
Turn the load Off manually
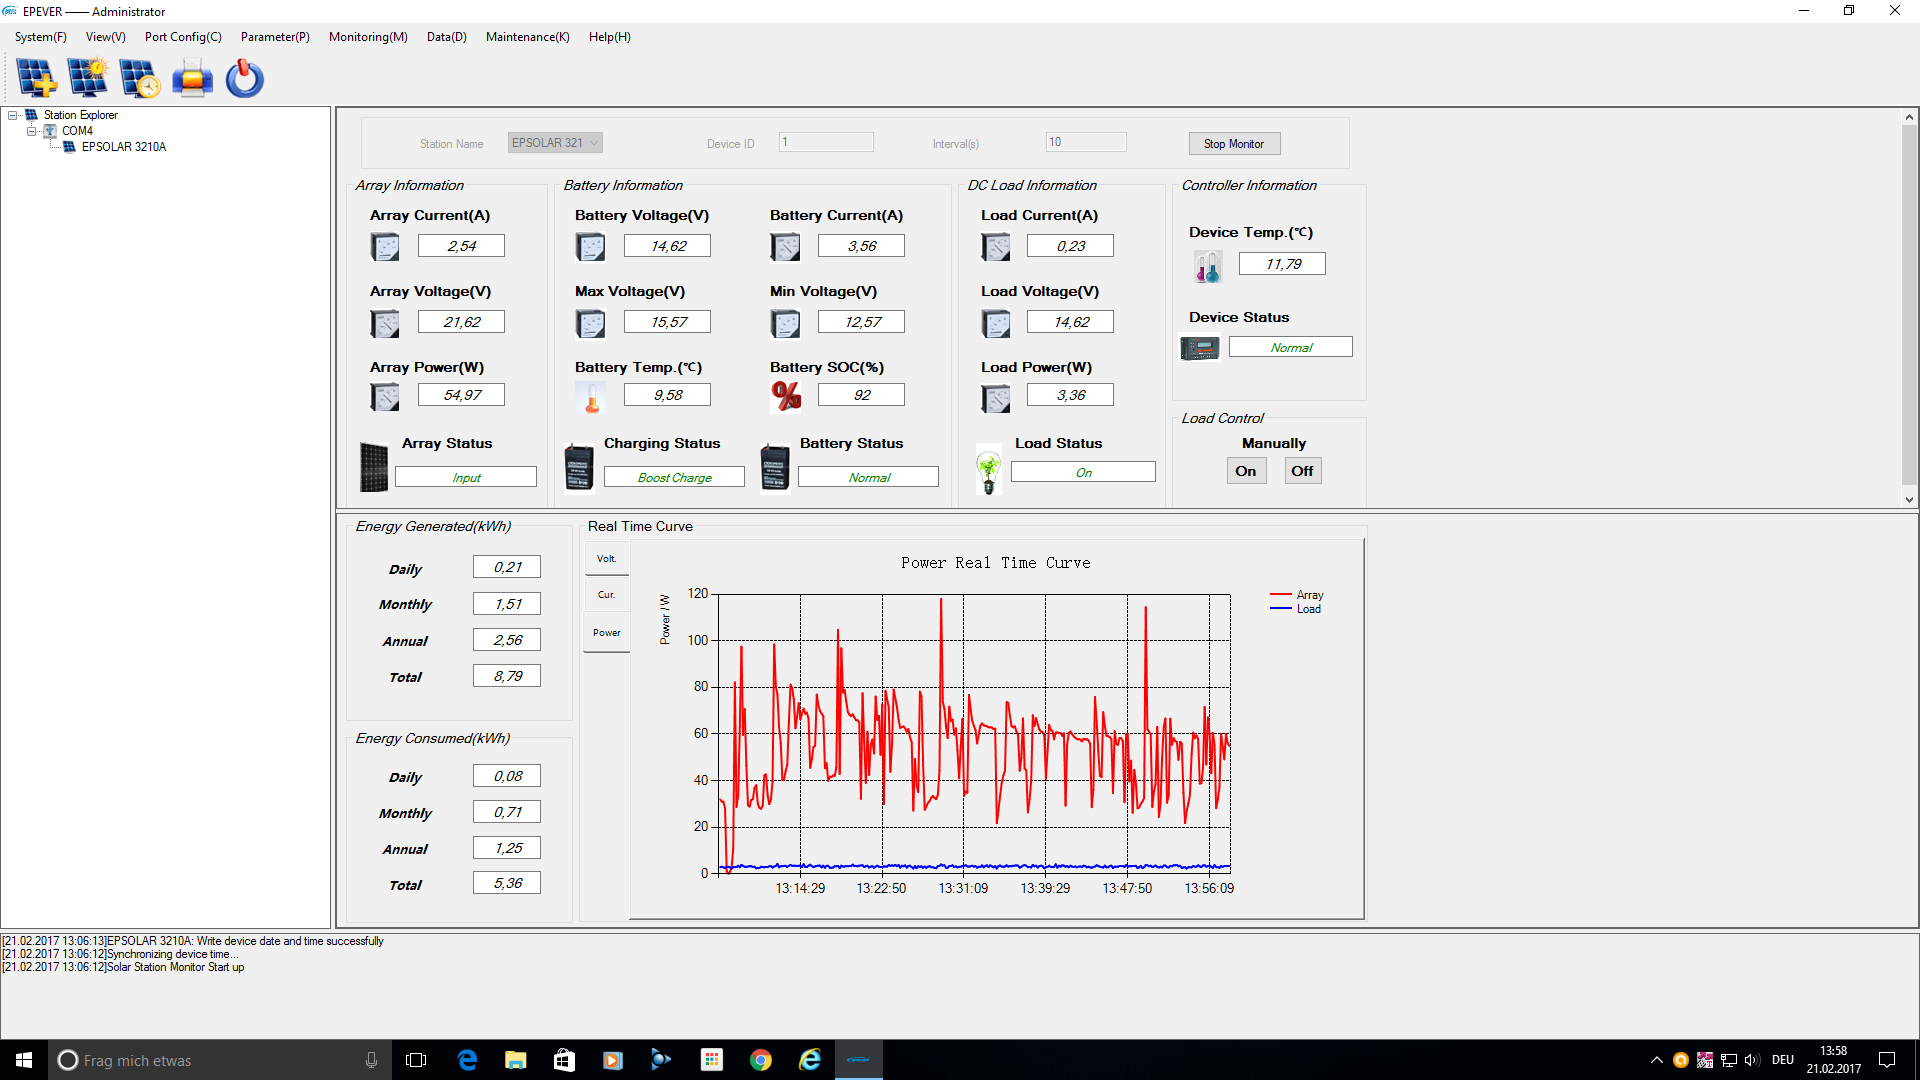(1302, 471)
